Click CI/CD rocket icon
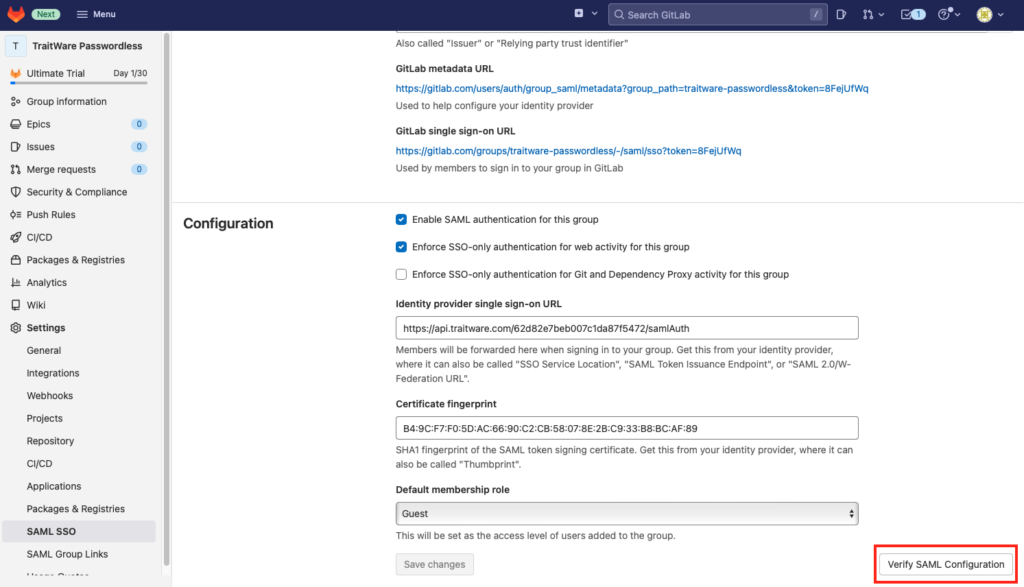The height and width of the screenshot is (587, 1024). [x=16, y=237]
